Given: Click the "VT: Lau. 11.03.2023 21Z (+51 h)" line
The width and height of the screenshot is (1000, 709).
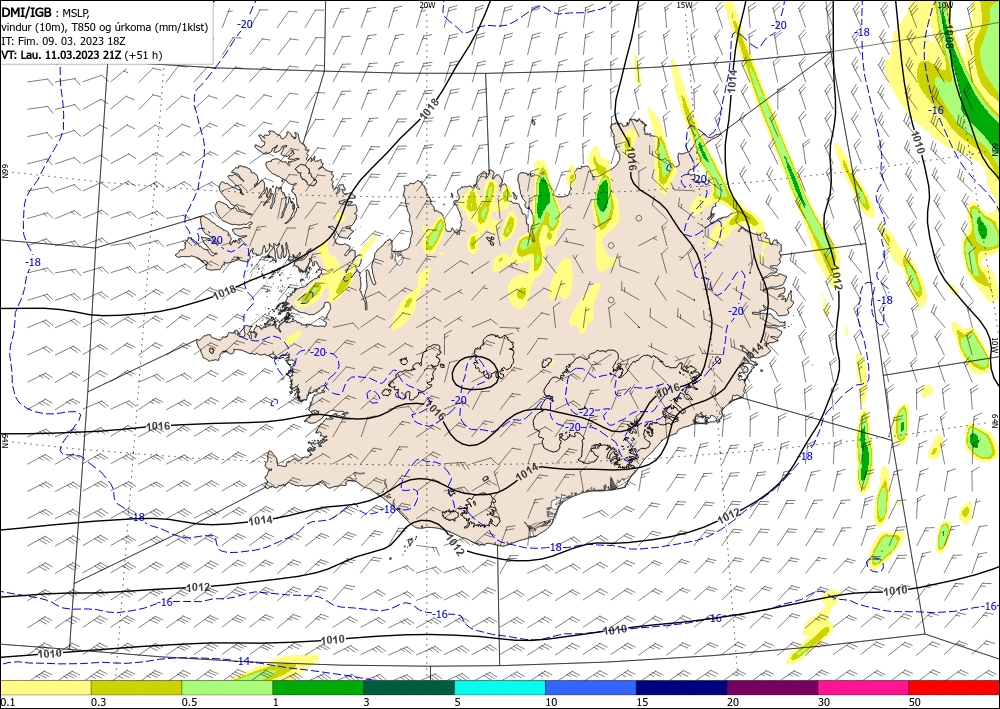Looking at the screenshot, I should click(x=82, y=55).
